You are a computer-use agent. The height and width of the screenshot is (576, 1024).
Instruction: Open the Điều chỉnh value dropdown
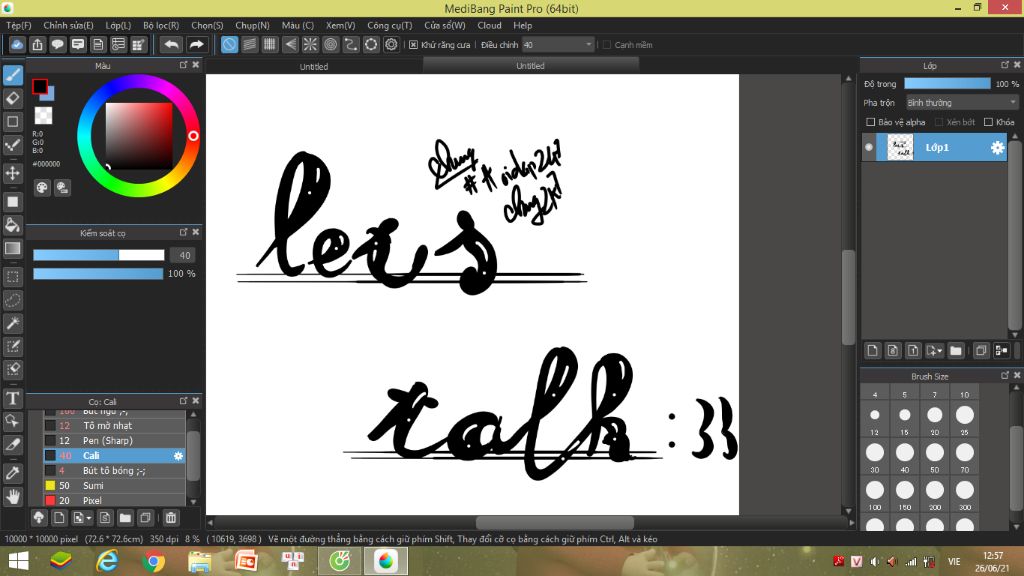coord(558,45)
